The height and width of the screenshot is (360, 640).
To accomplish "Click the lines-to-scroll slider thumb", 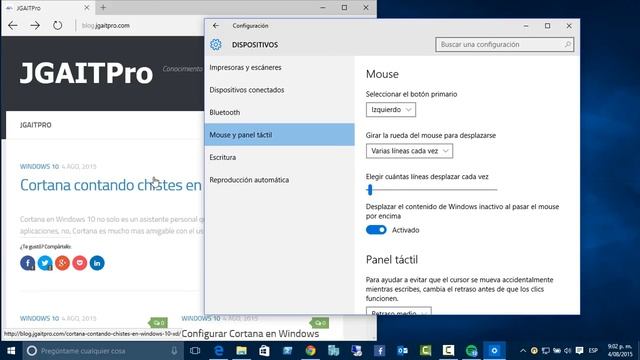I will pyautogui.click(x=370, y=189).
